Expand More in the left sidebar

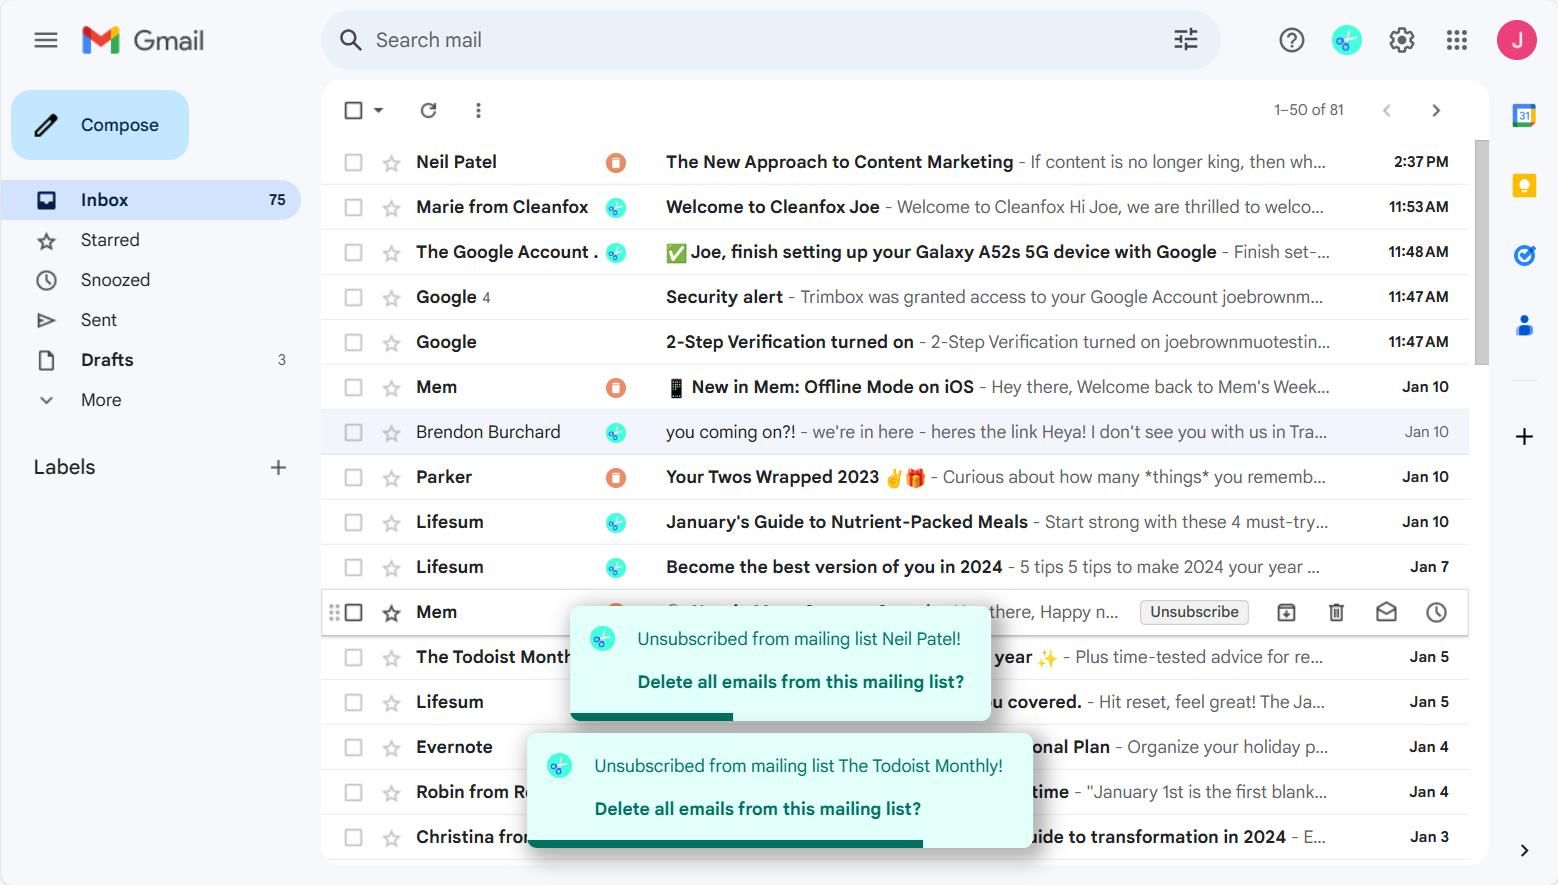coord(100,399)
